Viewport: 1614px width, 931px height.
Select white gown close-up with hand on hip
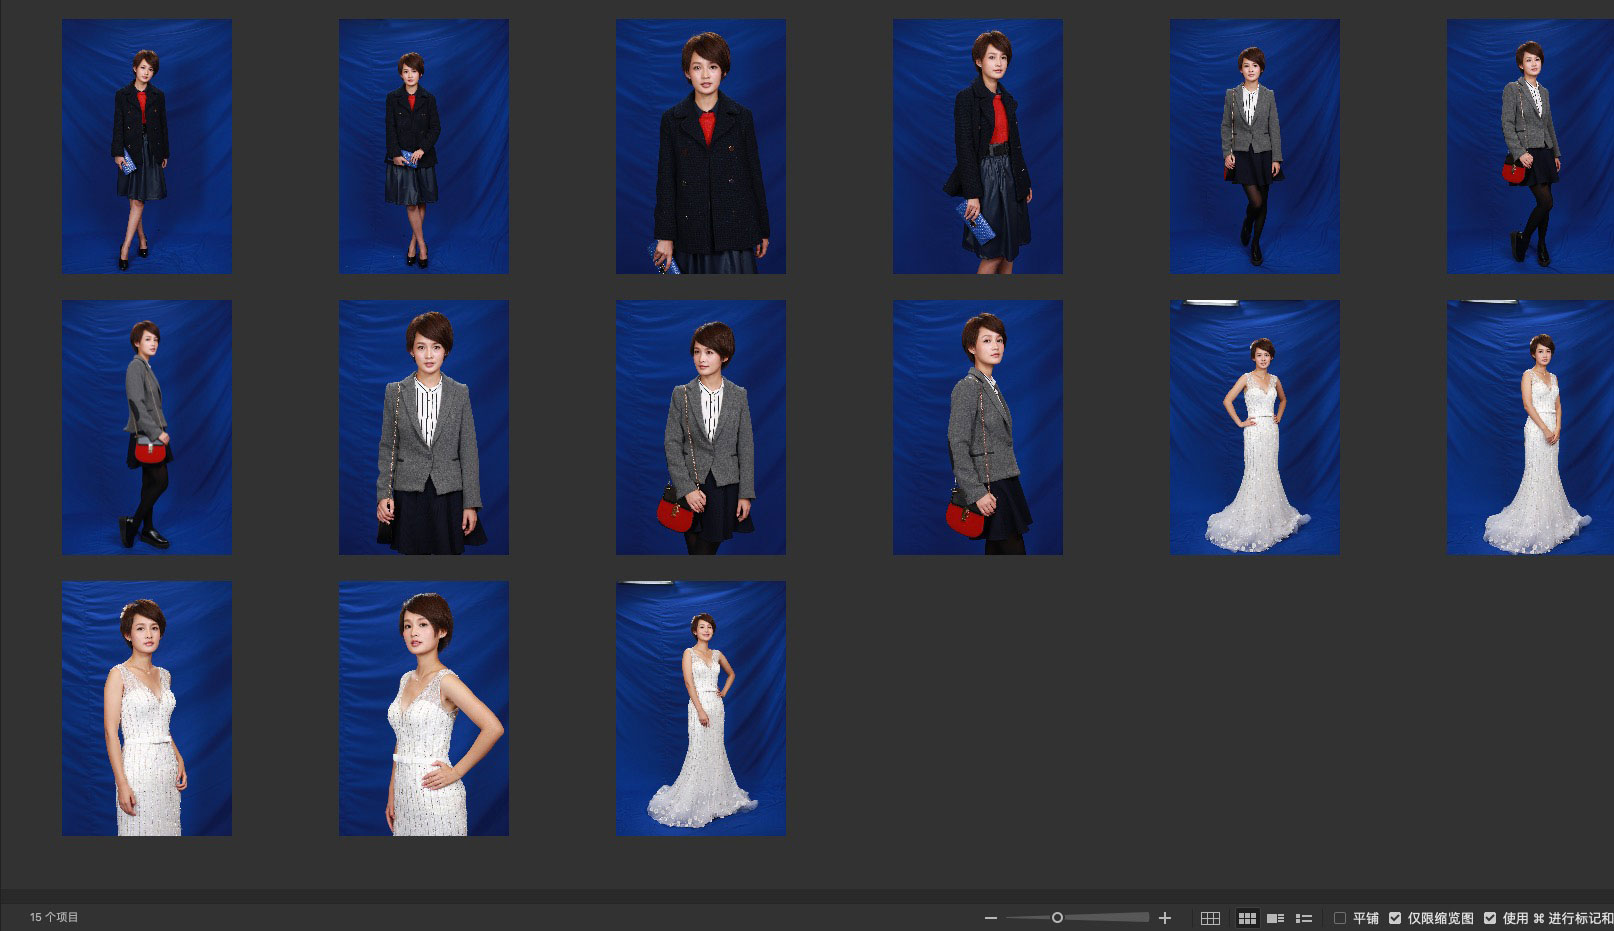point(423,708)
